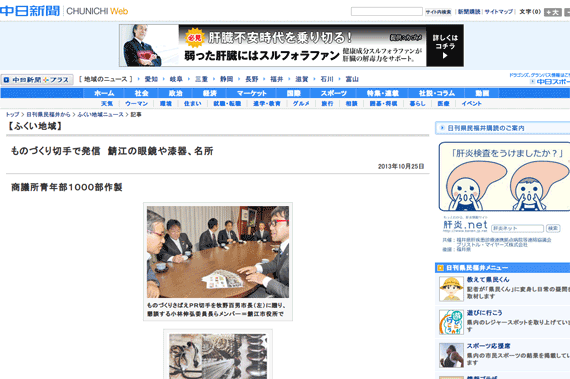Open the 就職・転職 sub-menu link
Screen dimensions: 570x379
pyautogui.click(x=227, y=104)
